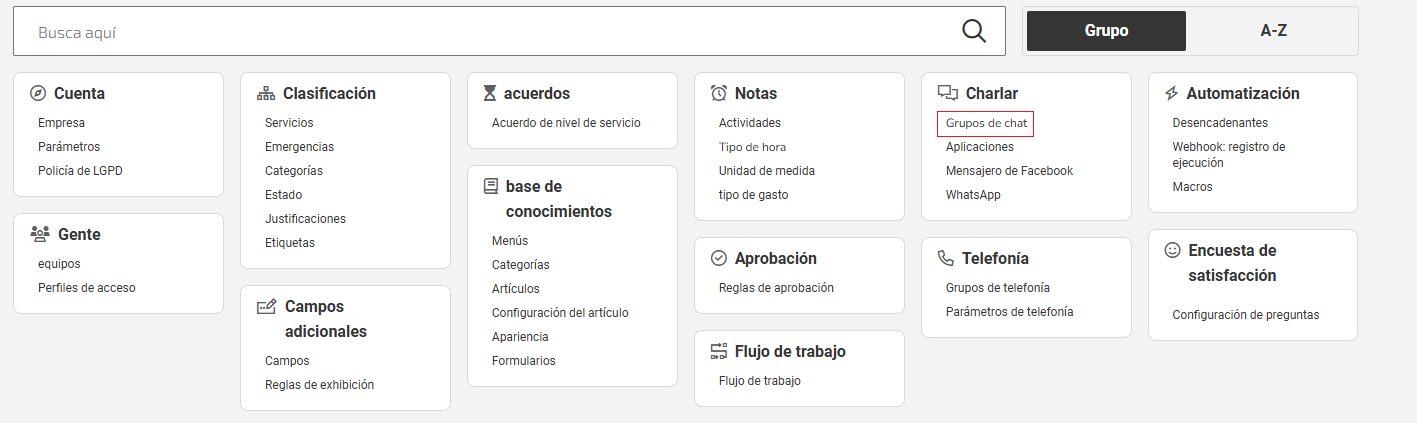Open Parámetros under Cuenta
Screen dimensions: 1417x423
click(x=69, y=147)
